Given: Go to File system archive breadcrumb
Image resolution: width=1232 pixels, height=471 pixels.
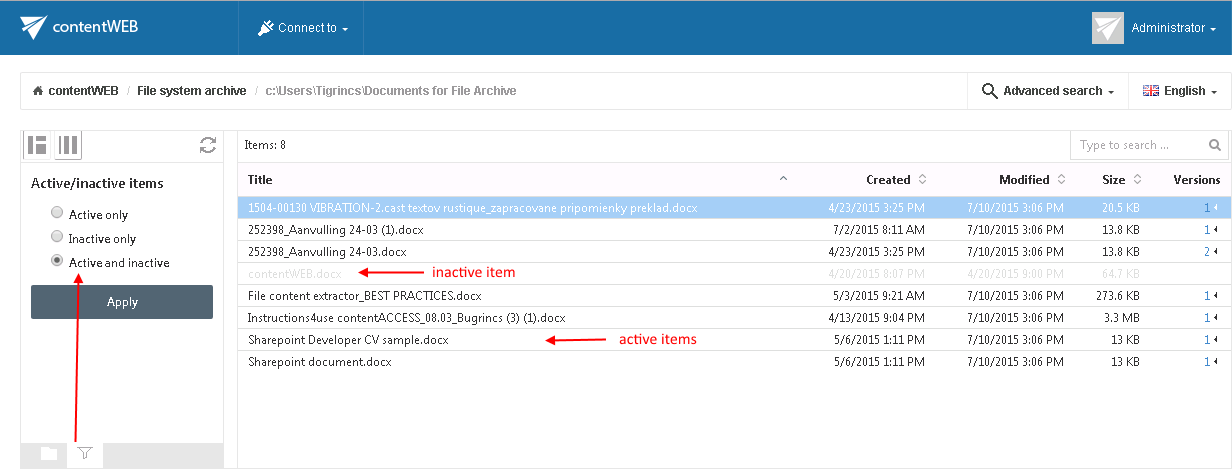Looking at the screenshot, I should pos(191,91).
